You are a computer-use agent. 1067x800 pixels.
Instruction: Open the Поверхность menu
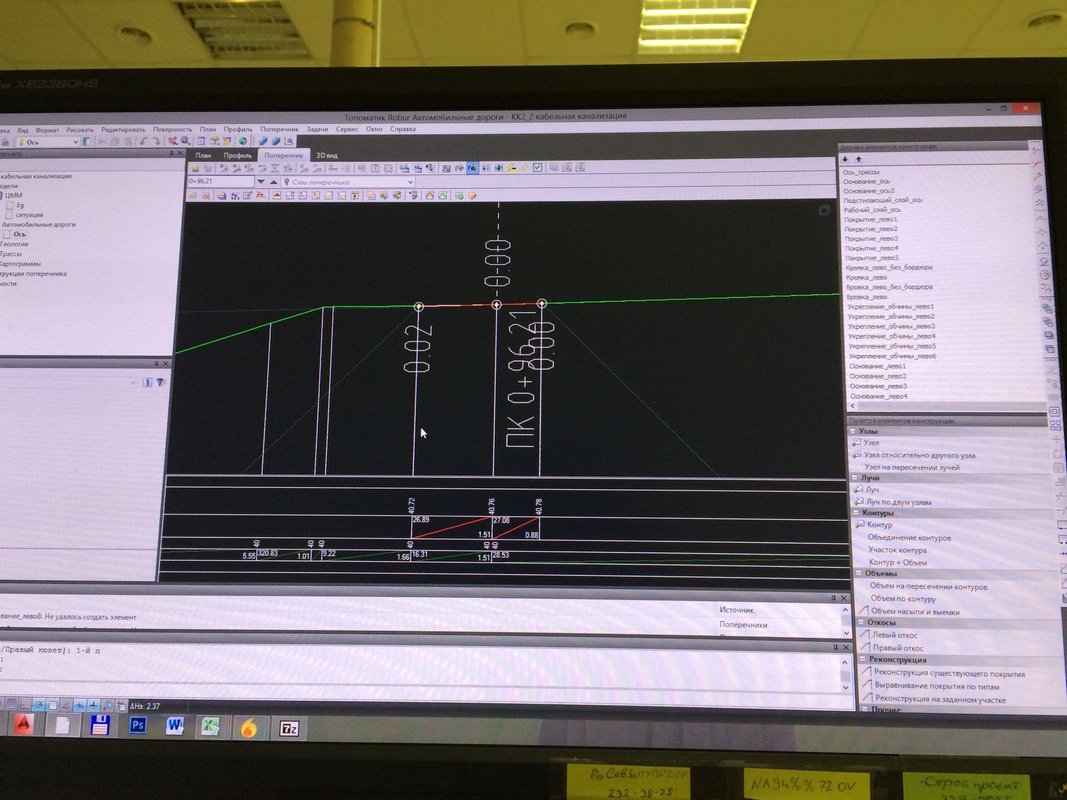(172, 129)
